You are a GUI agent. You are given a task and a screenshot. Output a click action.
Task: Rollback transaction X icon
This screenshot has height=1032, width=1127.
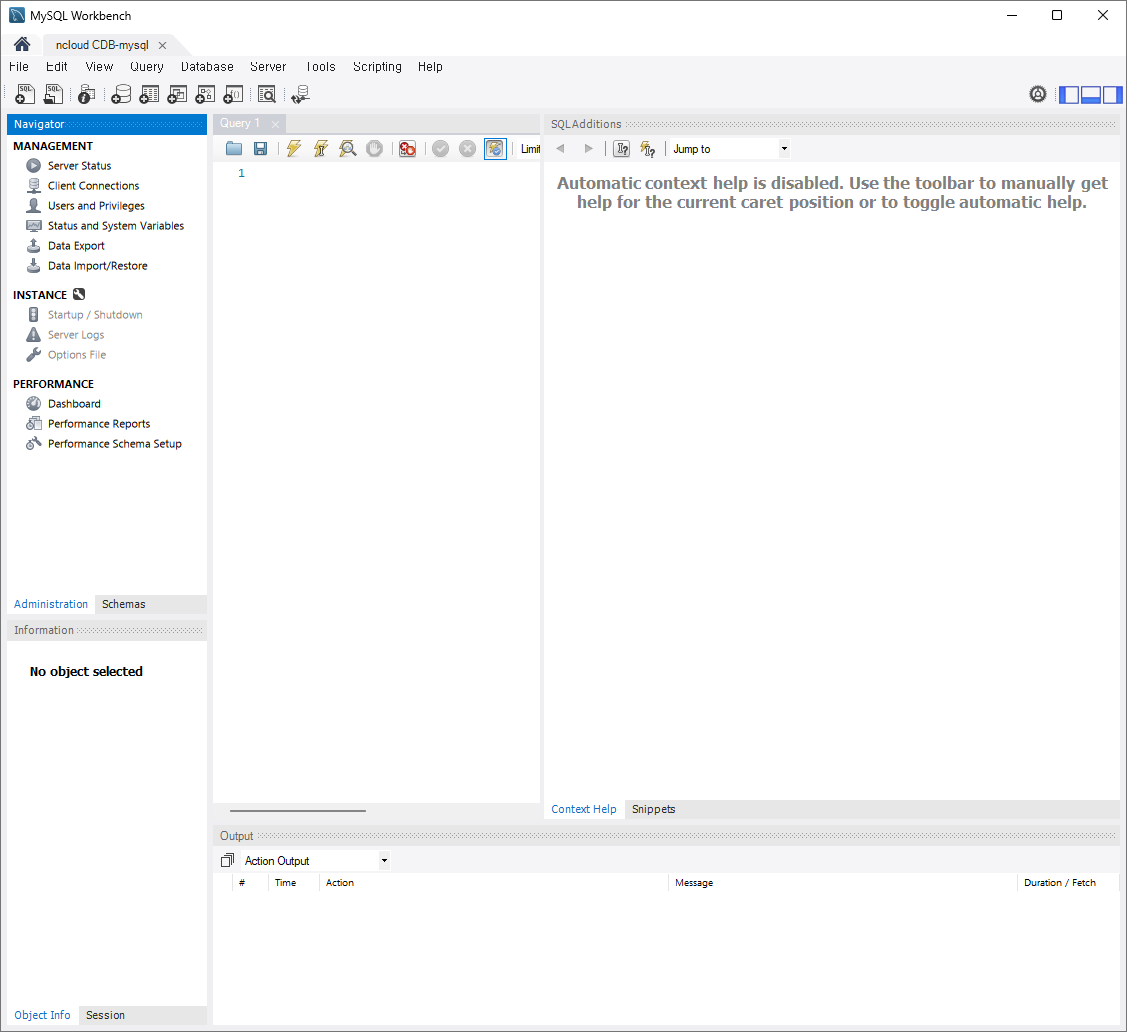tap(467, 149)
